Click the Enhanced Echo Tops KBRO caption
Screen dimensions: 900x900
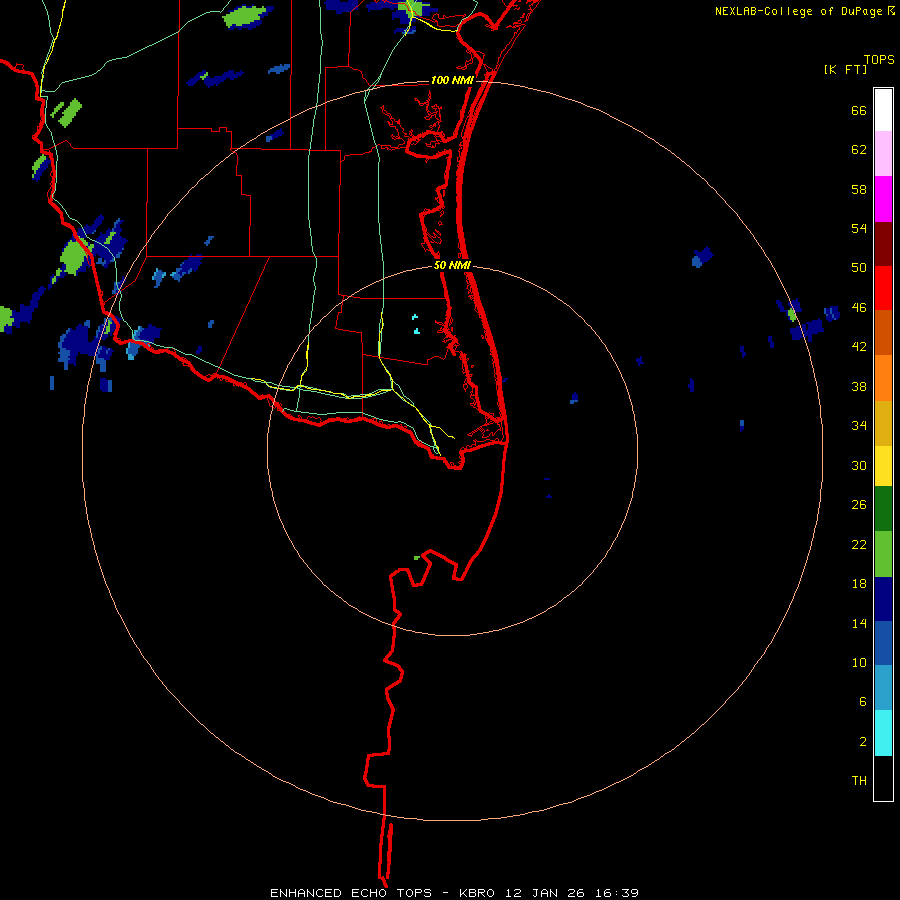pos(454,893)
